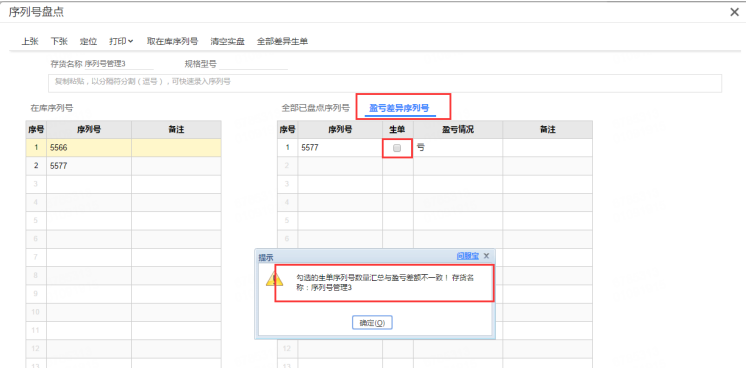Switch to the 全部已盘点序列号 tab
The height and width of the screenshot is (368, 746).
(315, 108)
